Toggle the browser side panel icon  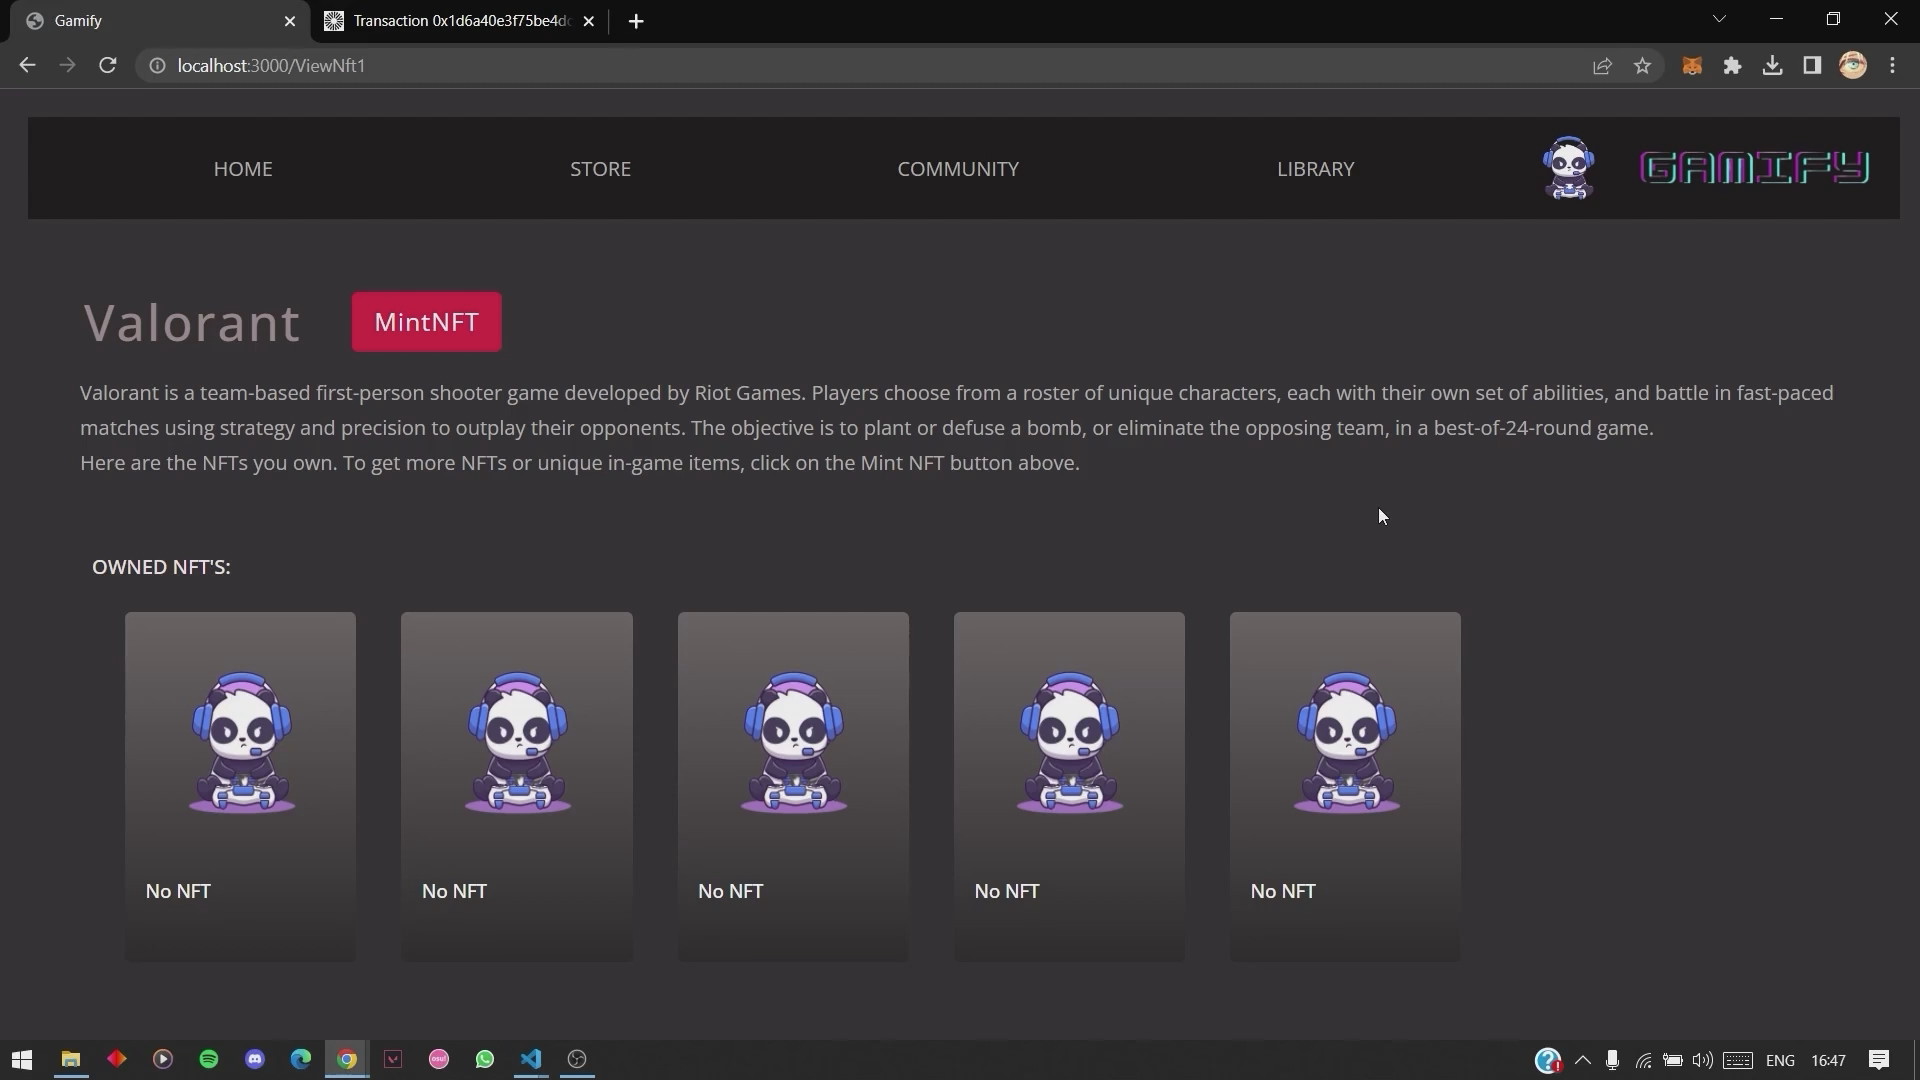(x=1812, y=66)
